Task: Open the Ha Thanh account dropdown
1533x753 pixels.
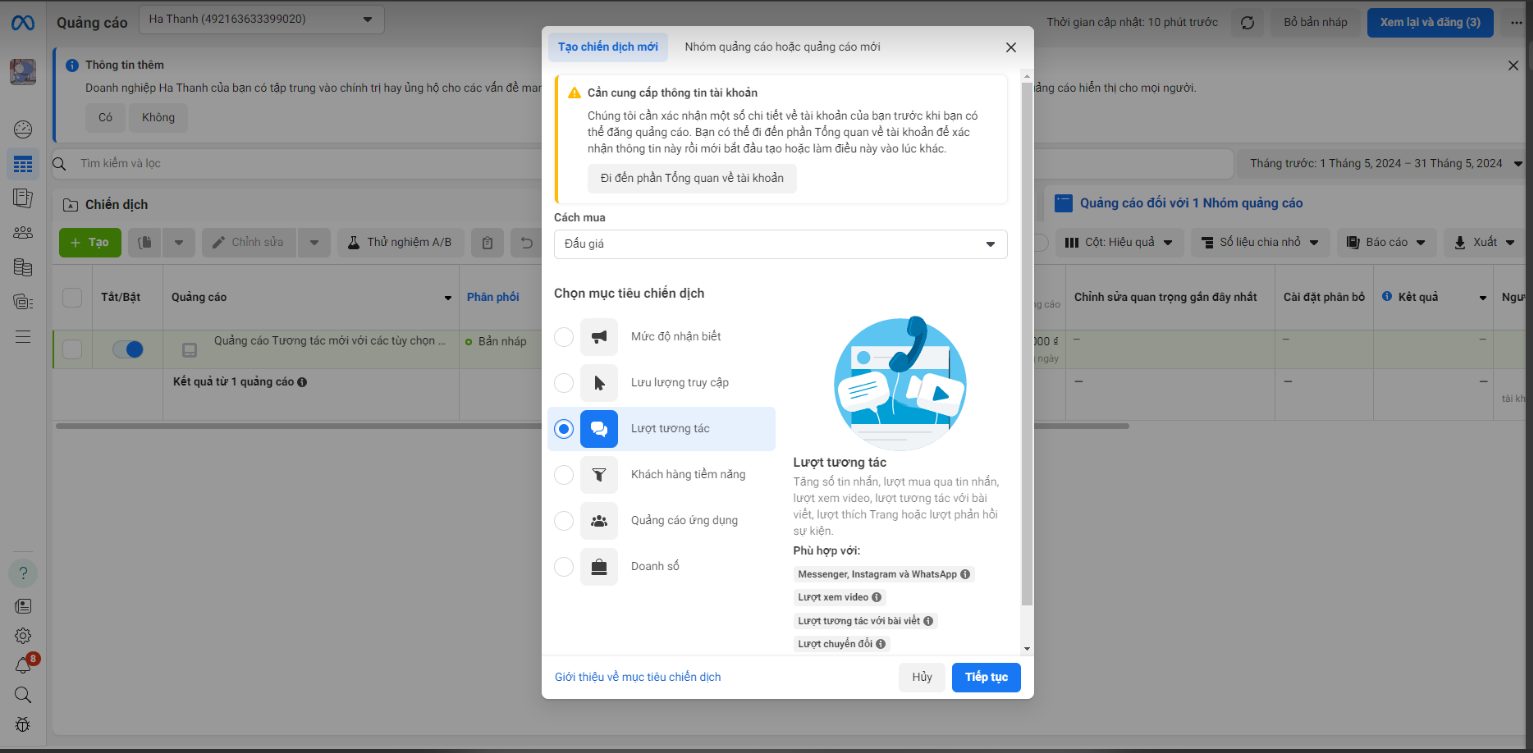Action: point(260,18)
